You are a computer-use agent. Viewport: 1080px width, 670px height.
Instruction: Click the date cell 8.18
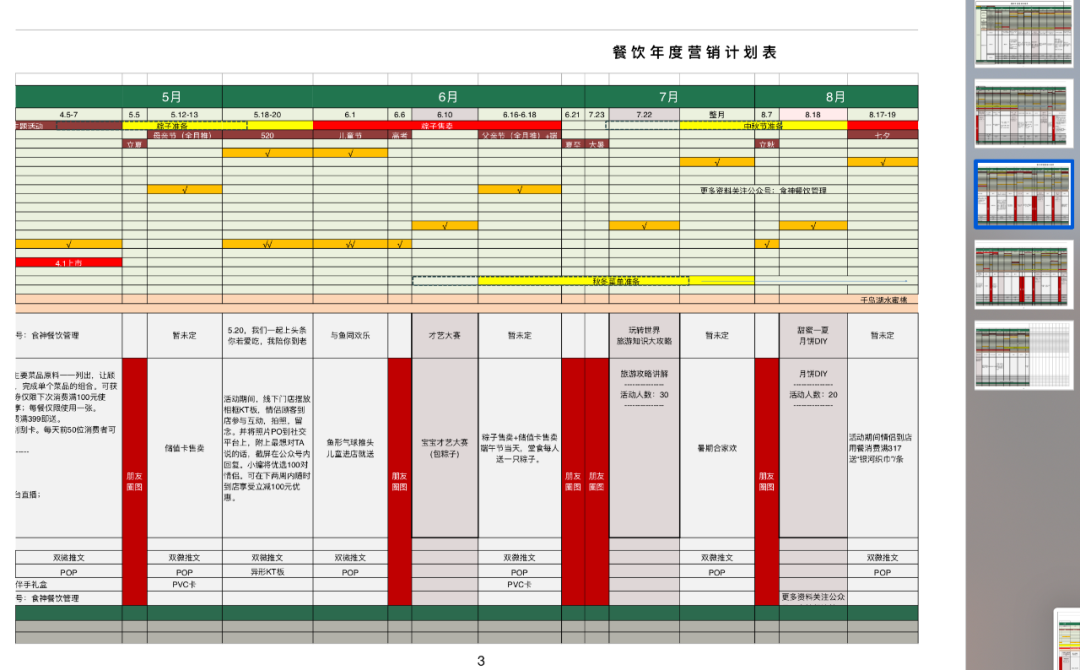point(813,114)
